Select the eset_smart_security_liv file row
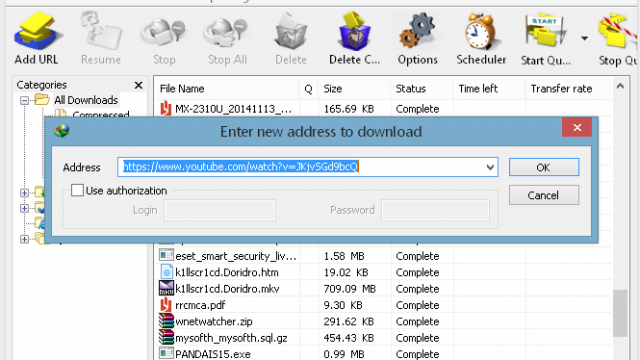The width and height of the screenshot is (640, 360). [383, 256]
